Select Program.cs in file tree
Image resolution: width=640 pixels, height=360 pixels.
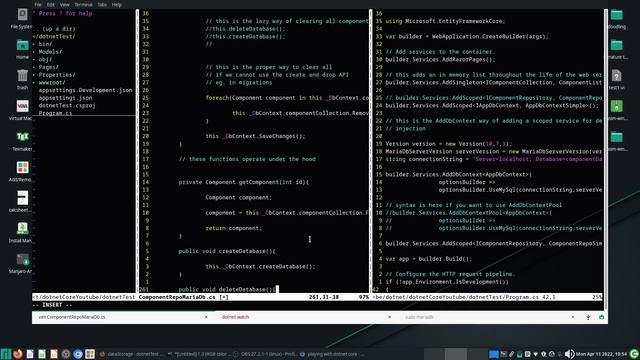coord(55,113)
